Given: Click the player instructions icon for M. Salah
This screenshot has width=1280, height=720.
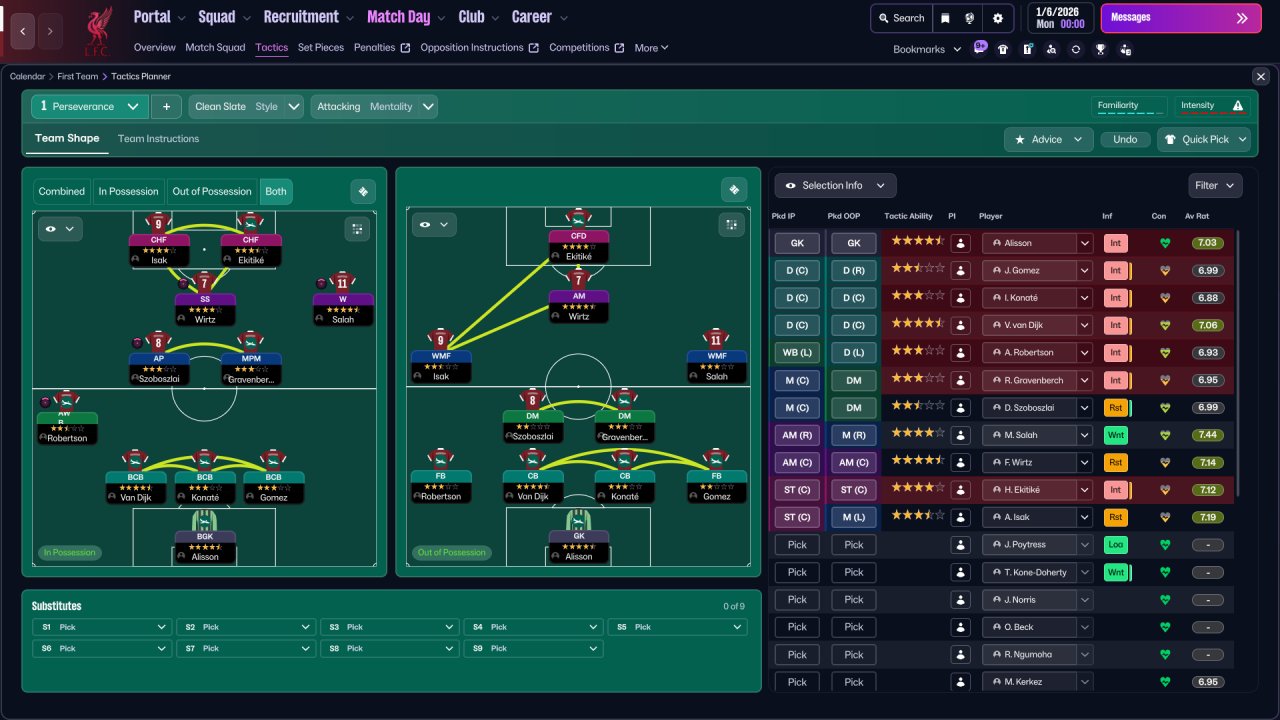Looking at the screenshot, I should coord(961,435).
